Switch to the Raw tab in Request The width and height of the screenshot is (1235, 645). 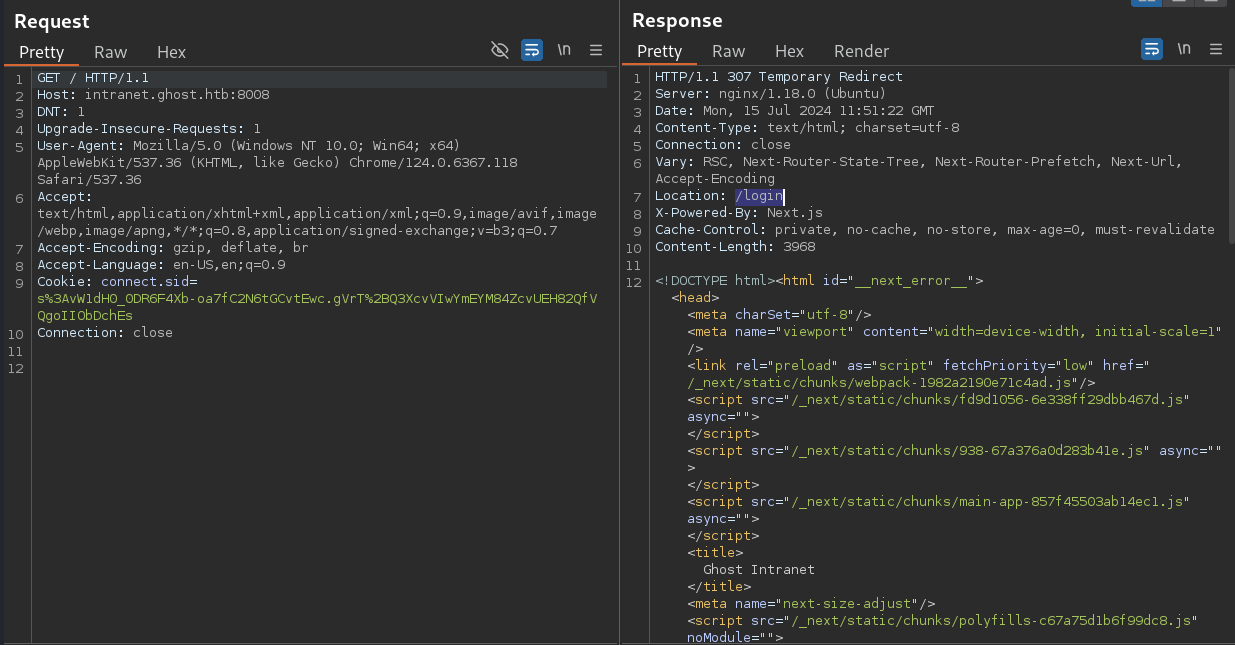(111, 52)
